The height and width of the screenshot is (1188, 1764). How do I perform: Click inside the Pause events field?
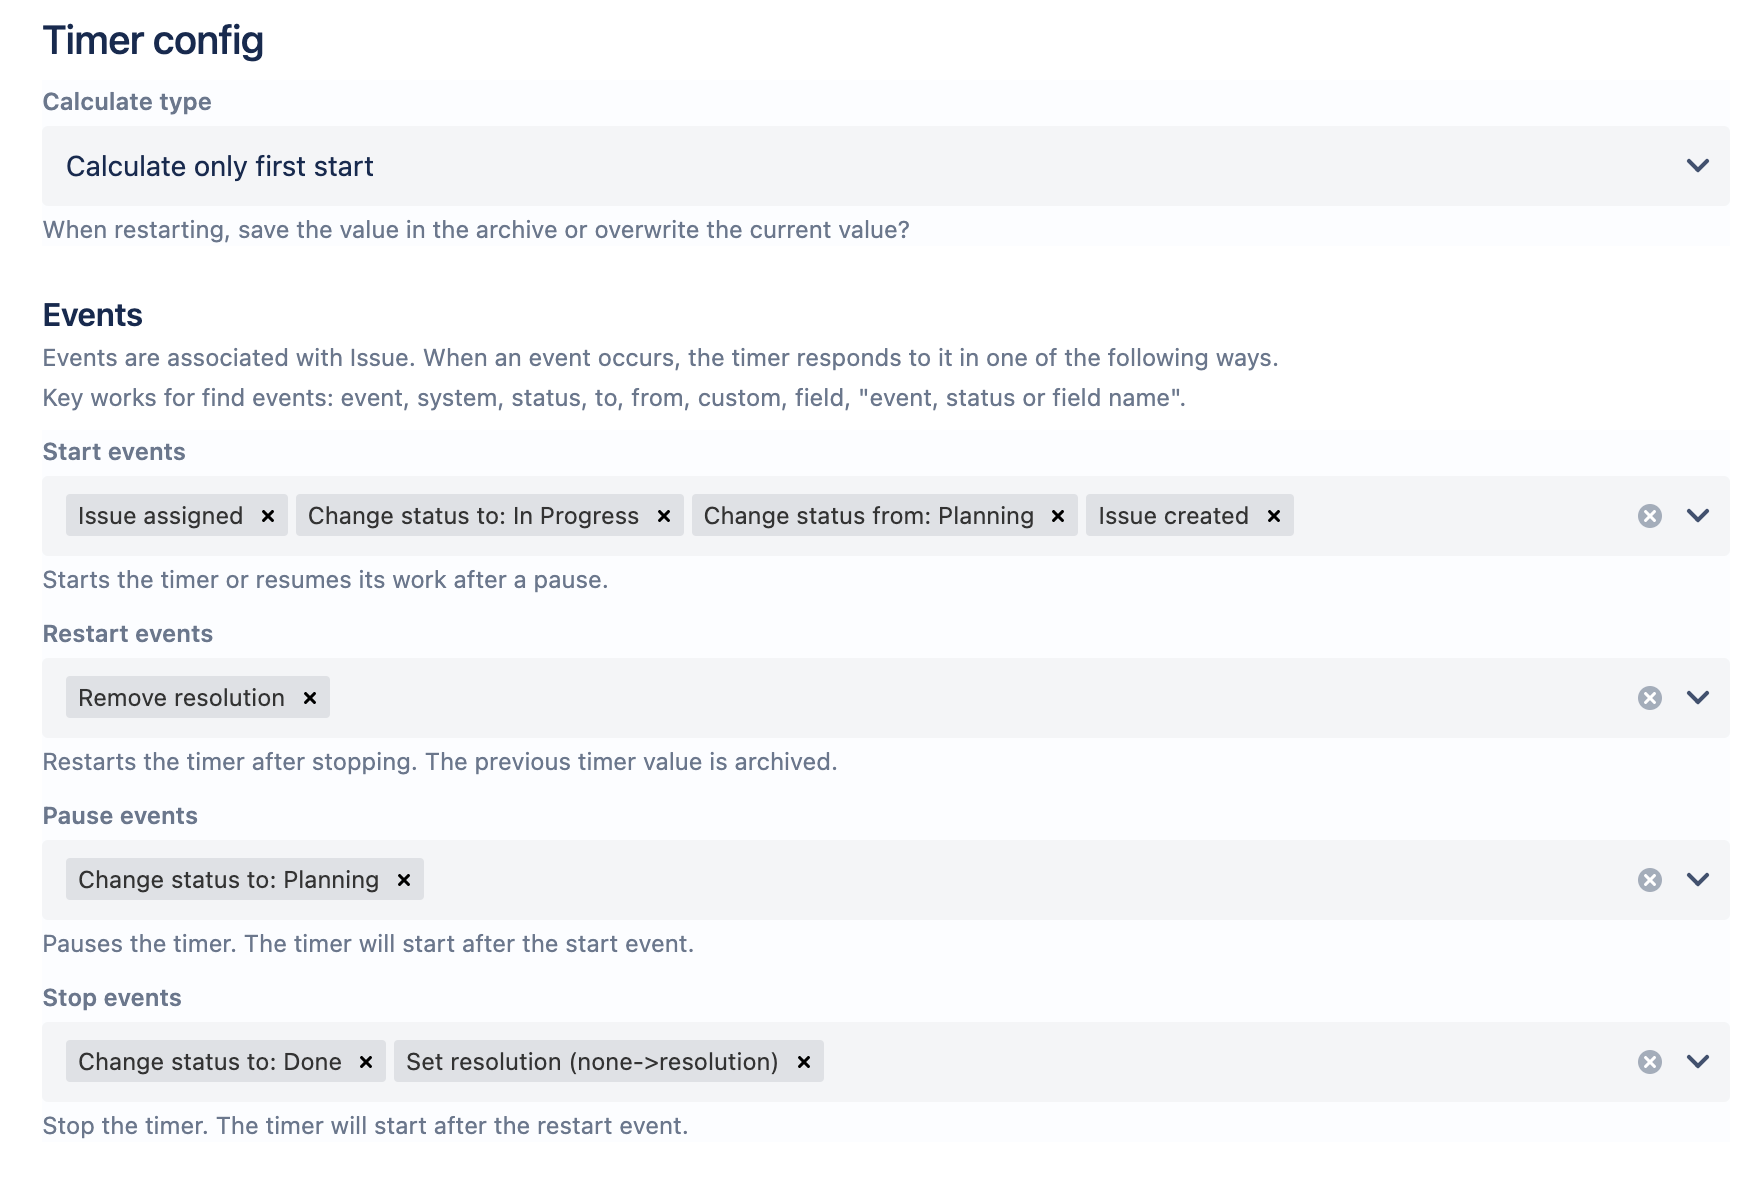click(886, 880)
